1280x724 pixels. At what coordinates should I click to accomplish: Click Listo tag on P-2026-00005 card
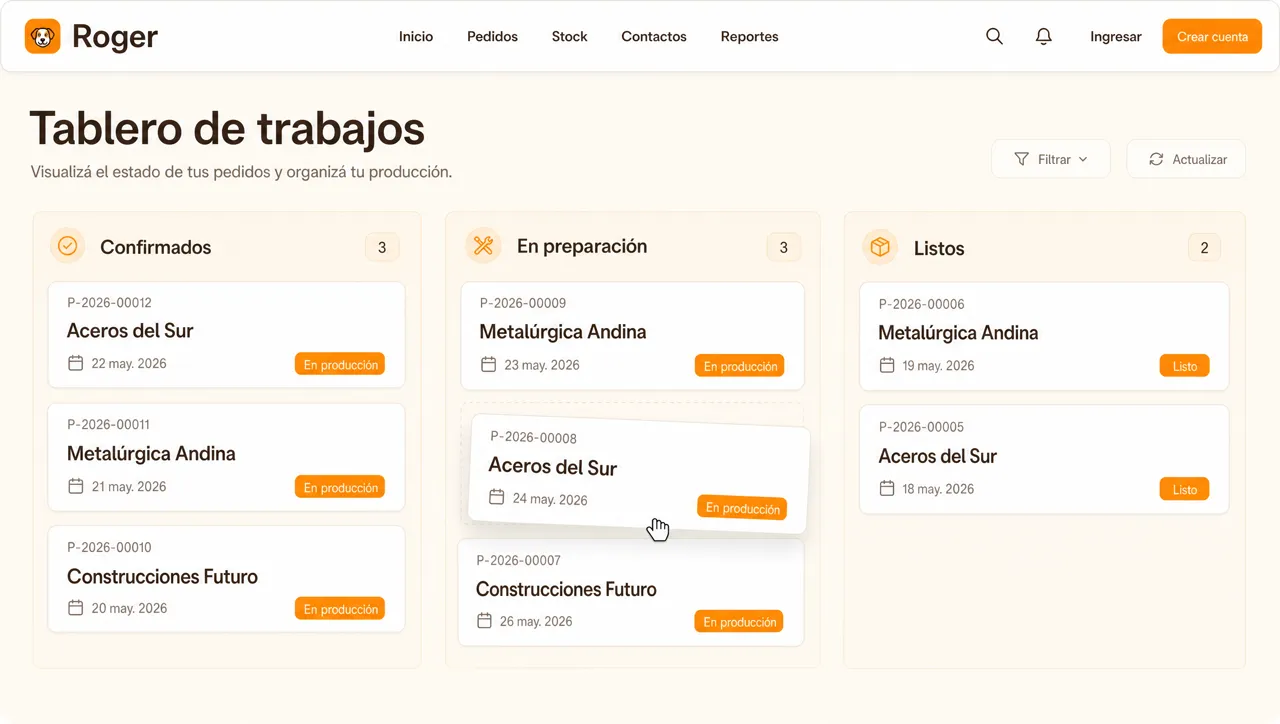pyautogui.click(x=1185, y=489)
